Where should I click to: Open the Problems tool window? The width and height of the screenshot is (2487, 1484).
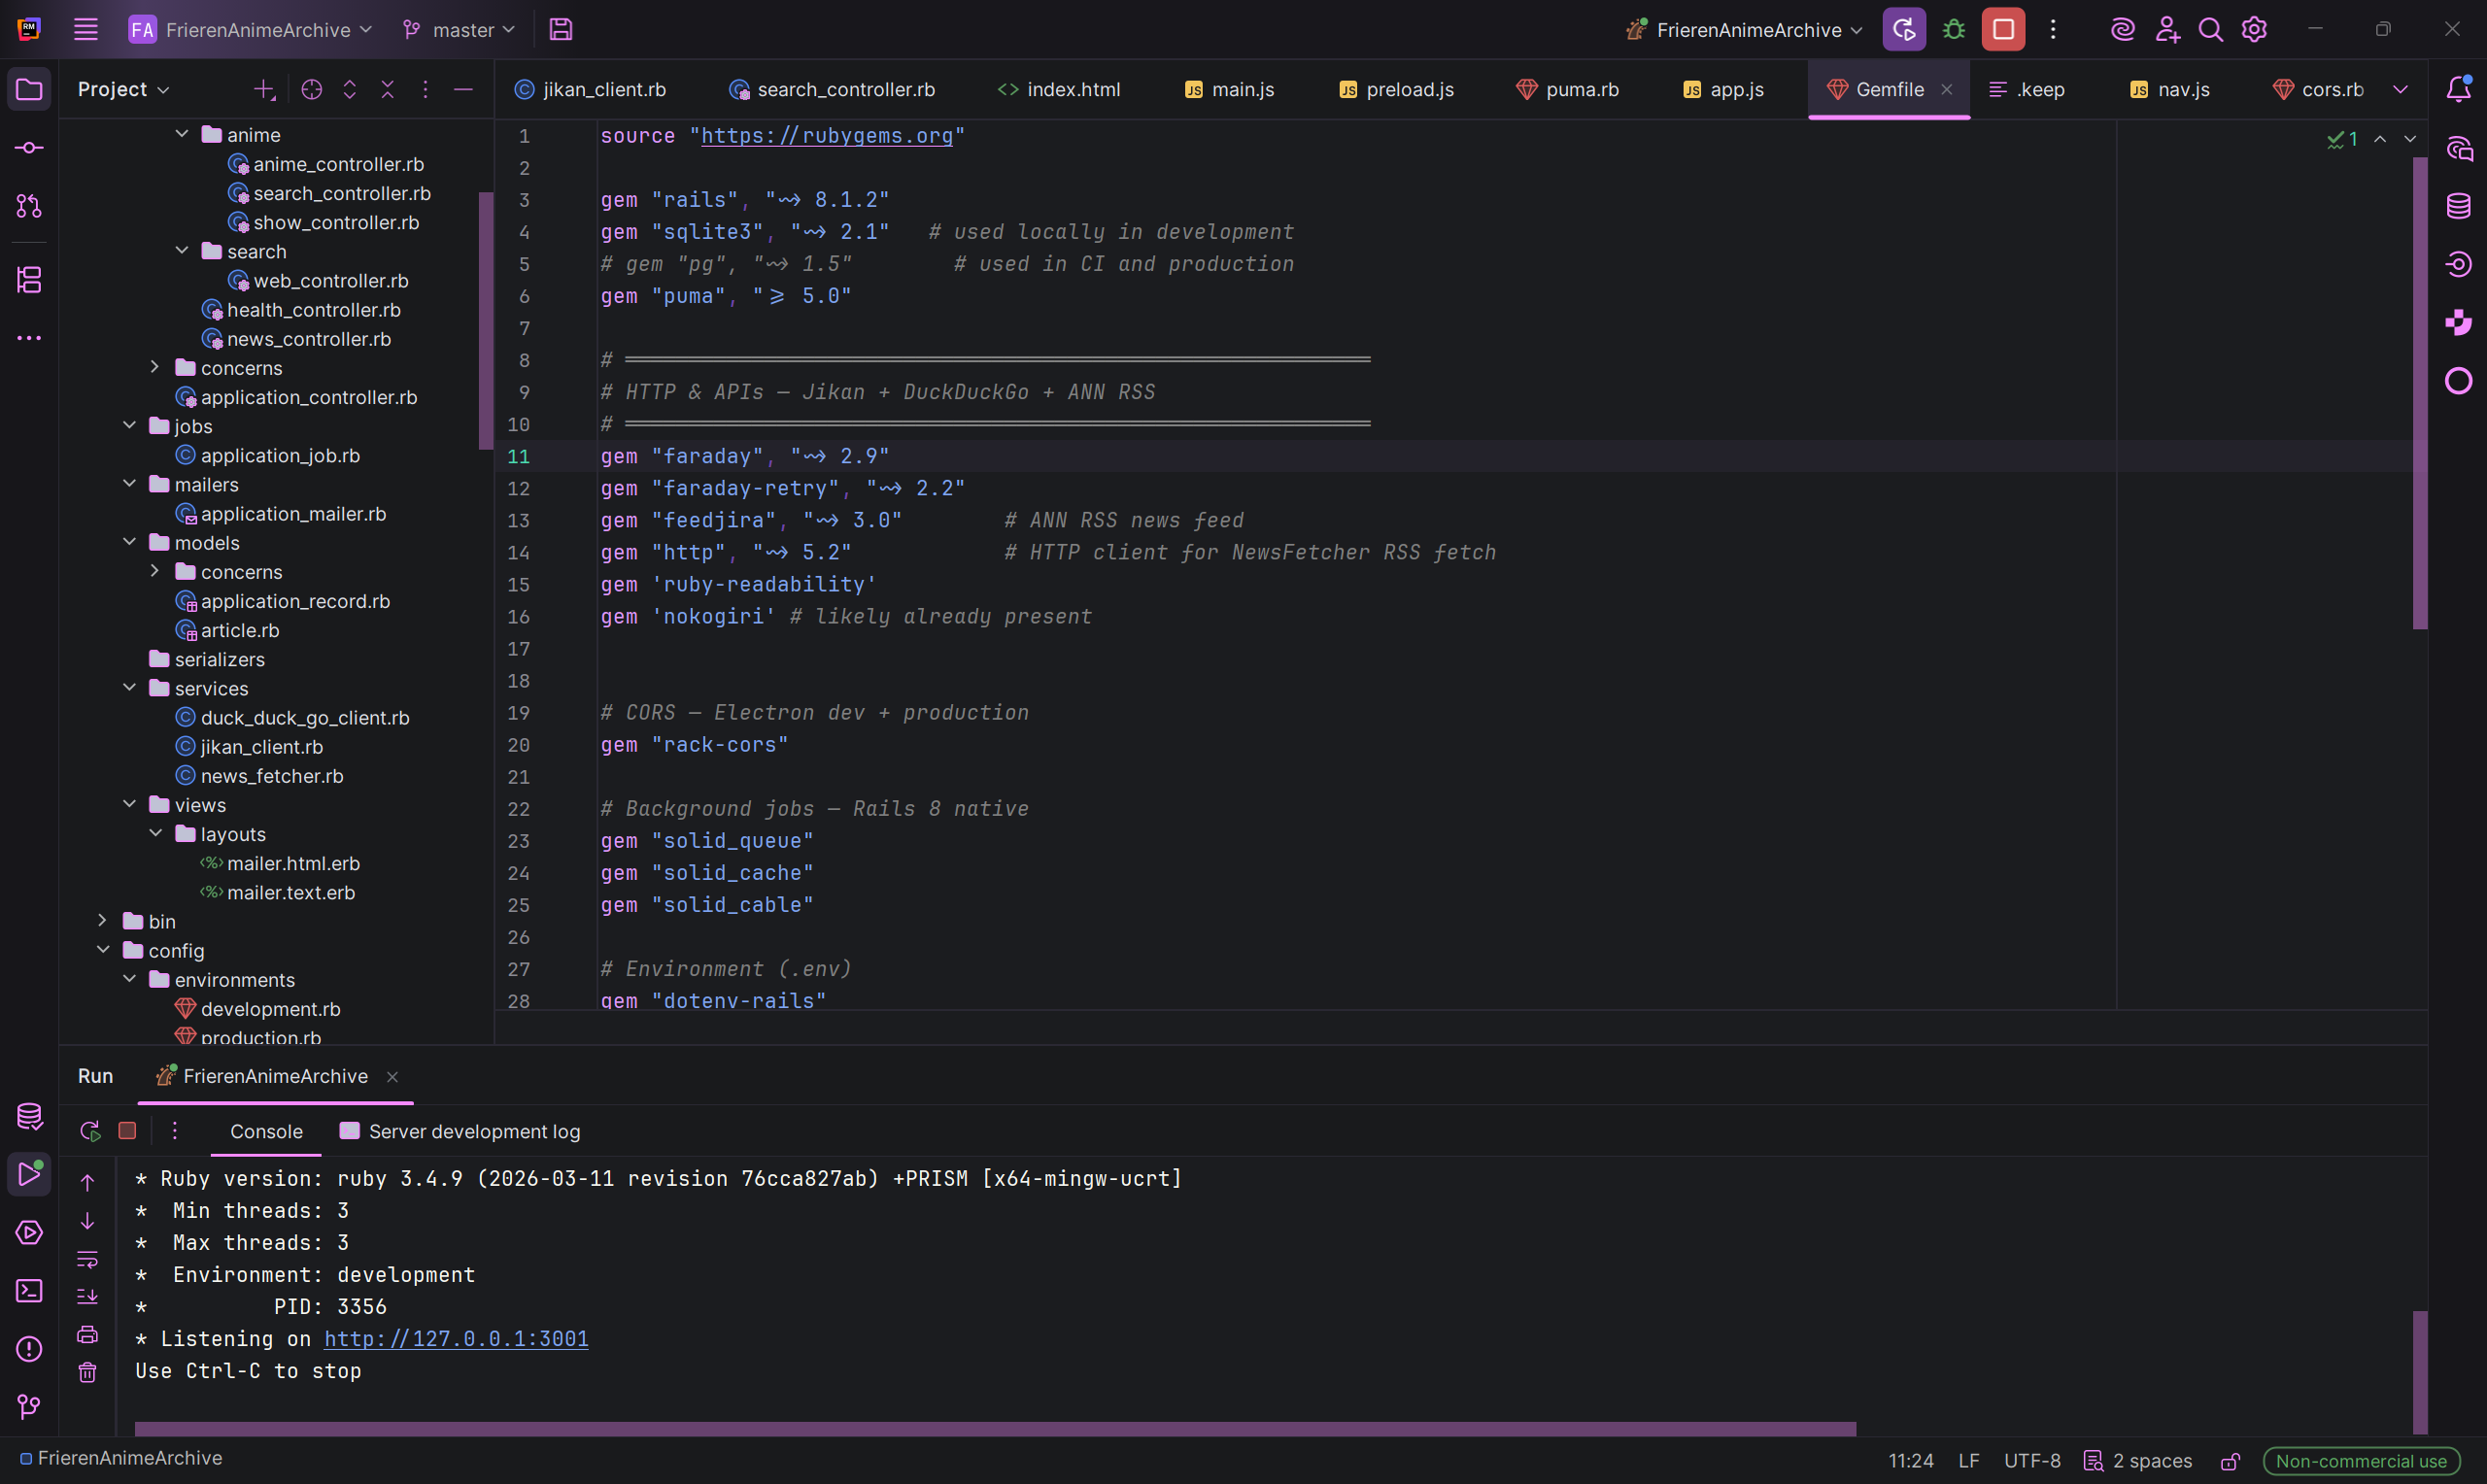(x=29, y=1349)
